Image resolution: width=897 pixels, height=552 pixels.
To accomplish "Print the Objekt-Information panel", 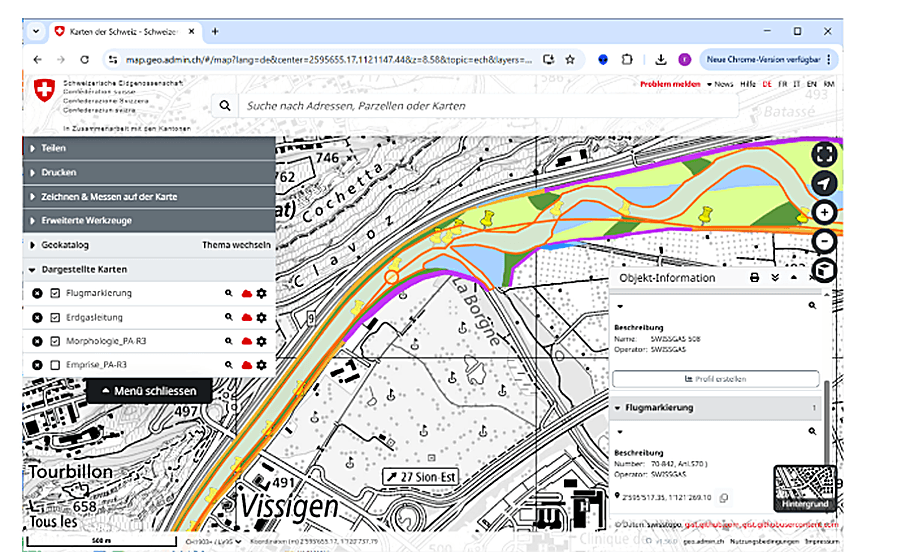I will click(x=755, y=278).
